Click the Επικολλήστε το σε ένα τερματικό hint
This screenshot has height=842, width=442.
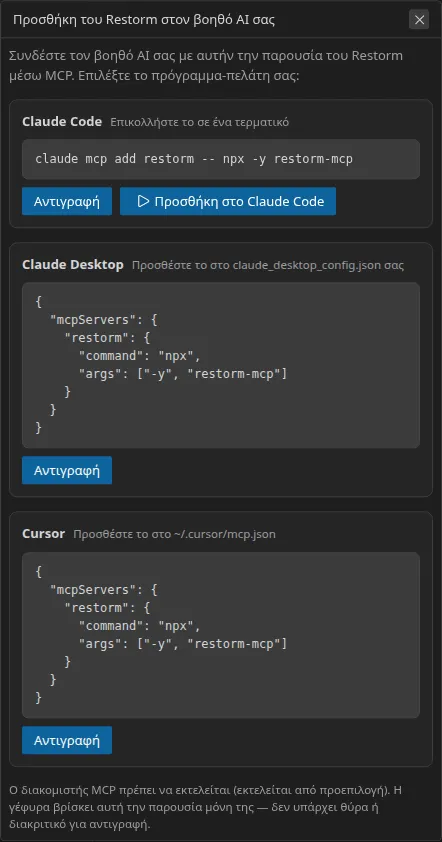click(200, 122)
